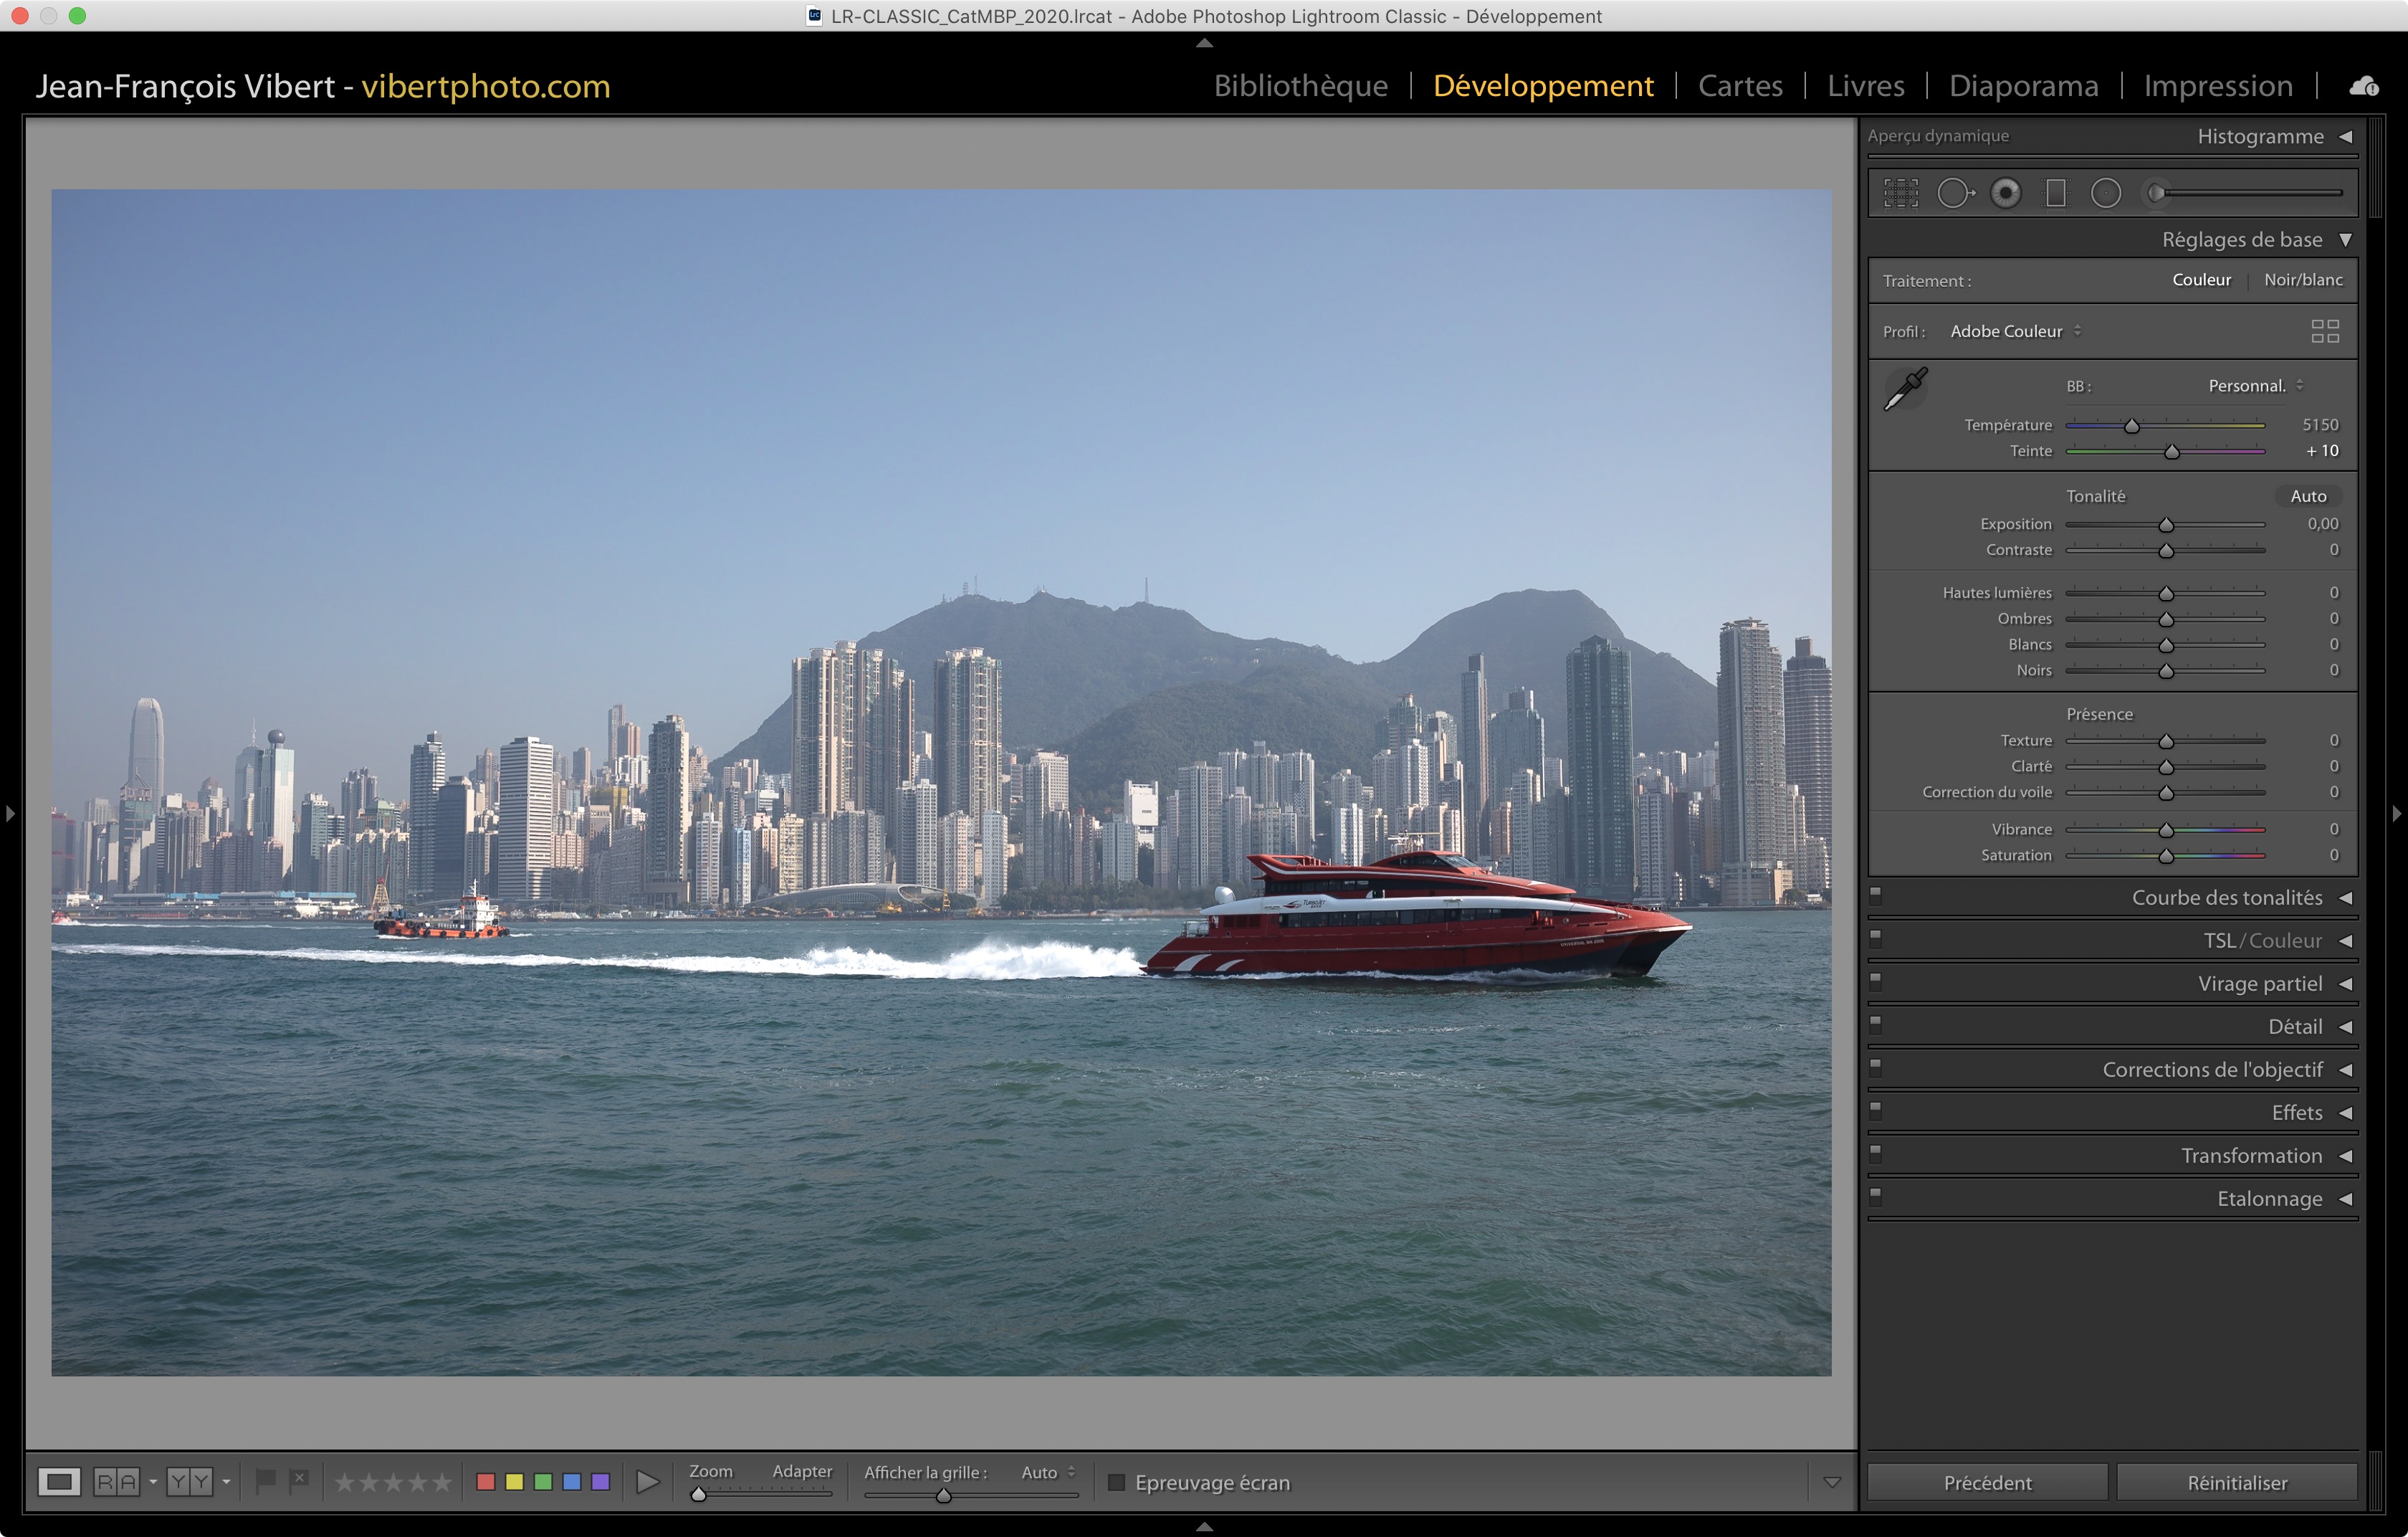
Task: Select the Graduated filter tool
Action: click(x=2056, y=193)
